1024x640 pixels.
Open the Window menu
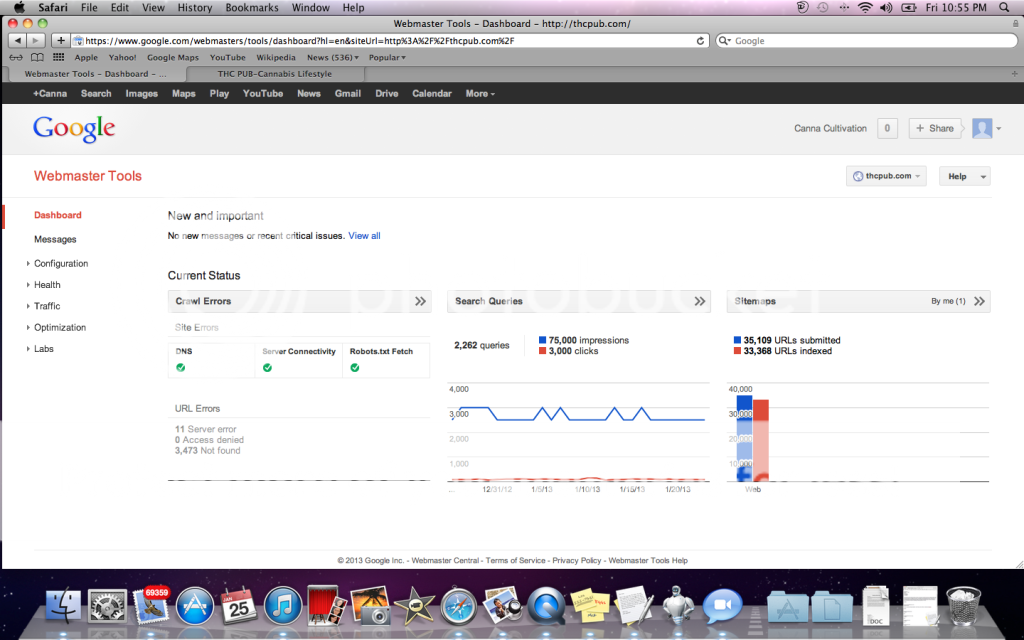tap(310, 8)
